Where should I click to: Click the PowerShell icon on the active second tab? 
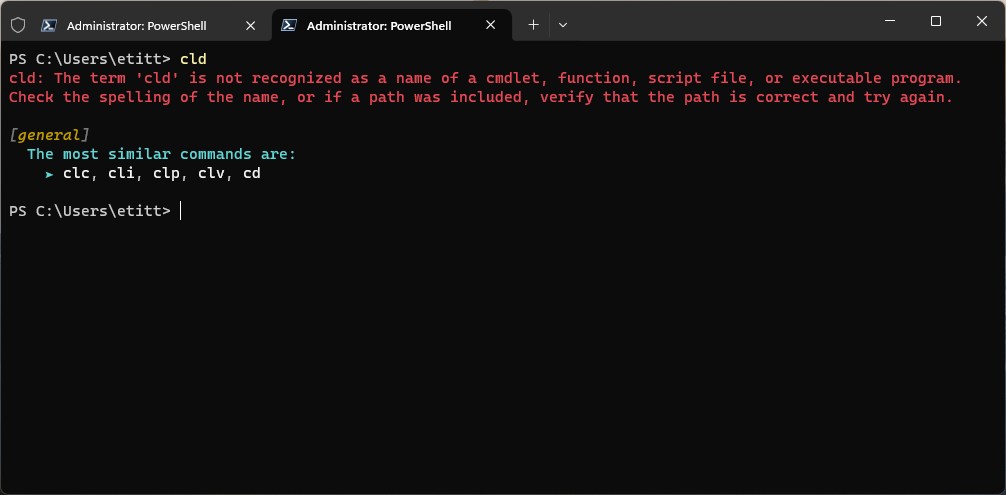click(289, 25)
